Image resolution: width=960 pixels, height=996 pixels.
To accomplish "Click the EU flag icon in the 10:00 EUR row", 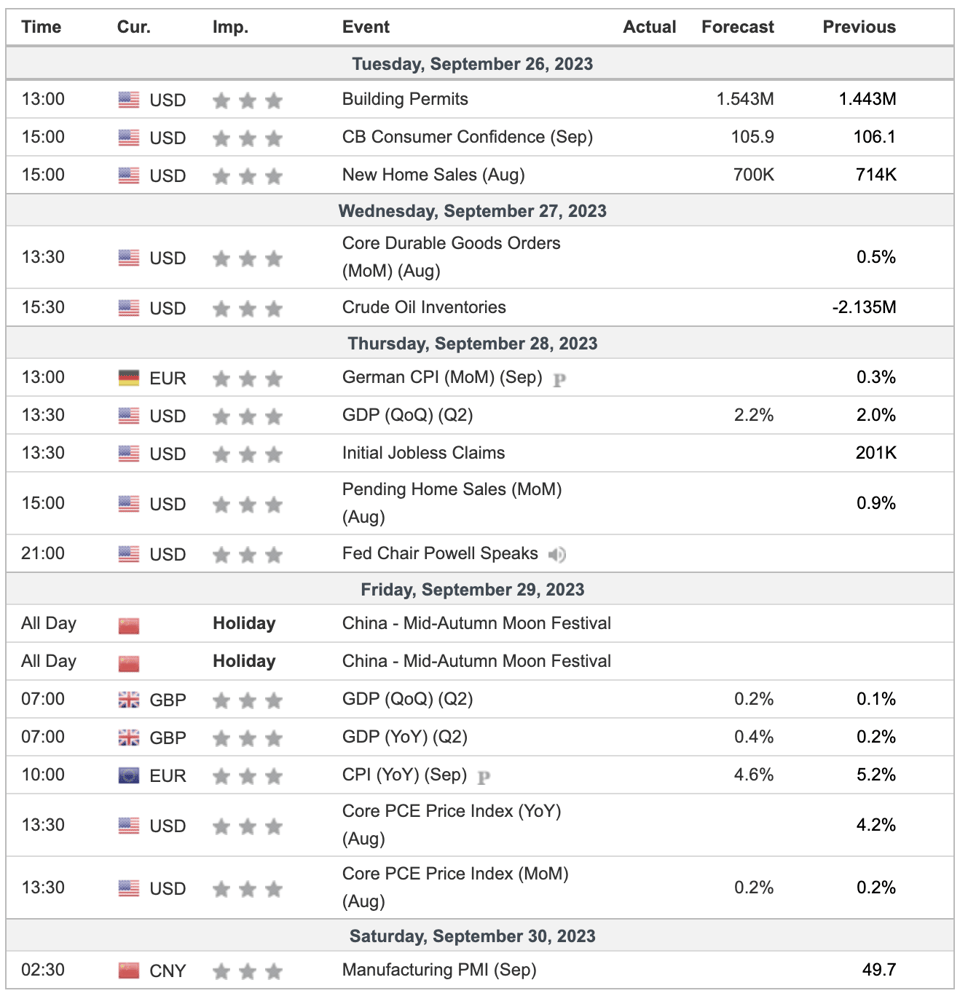I will (129, 776).
